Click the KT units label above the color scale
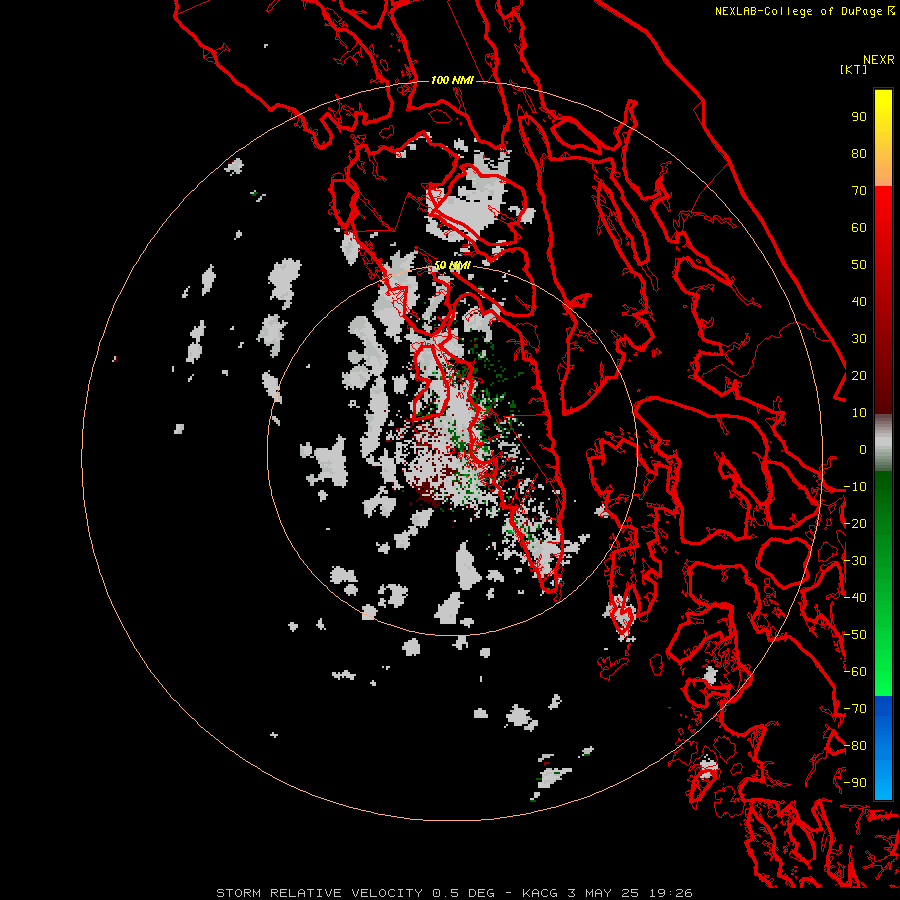The width and height of the screenshot is (900, 900). 853,69
